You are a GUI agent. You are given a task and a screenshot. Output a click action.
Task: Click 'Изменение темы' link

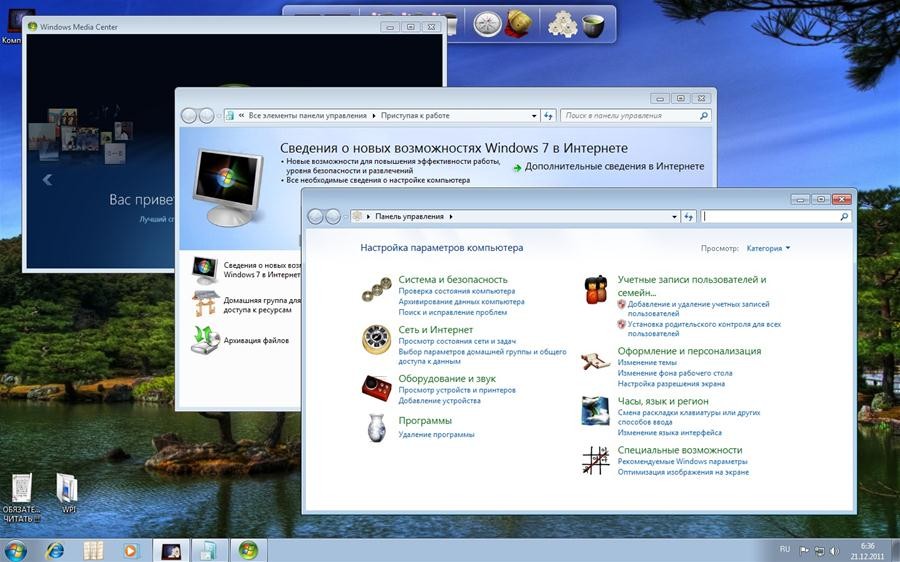click(647, 363)
